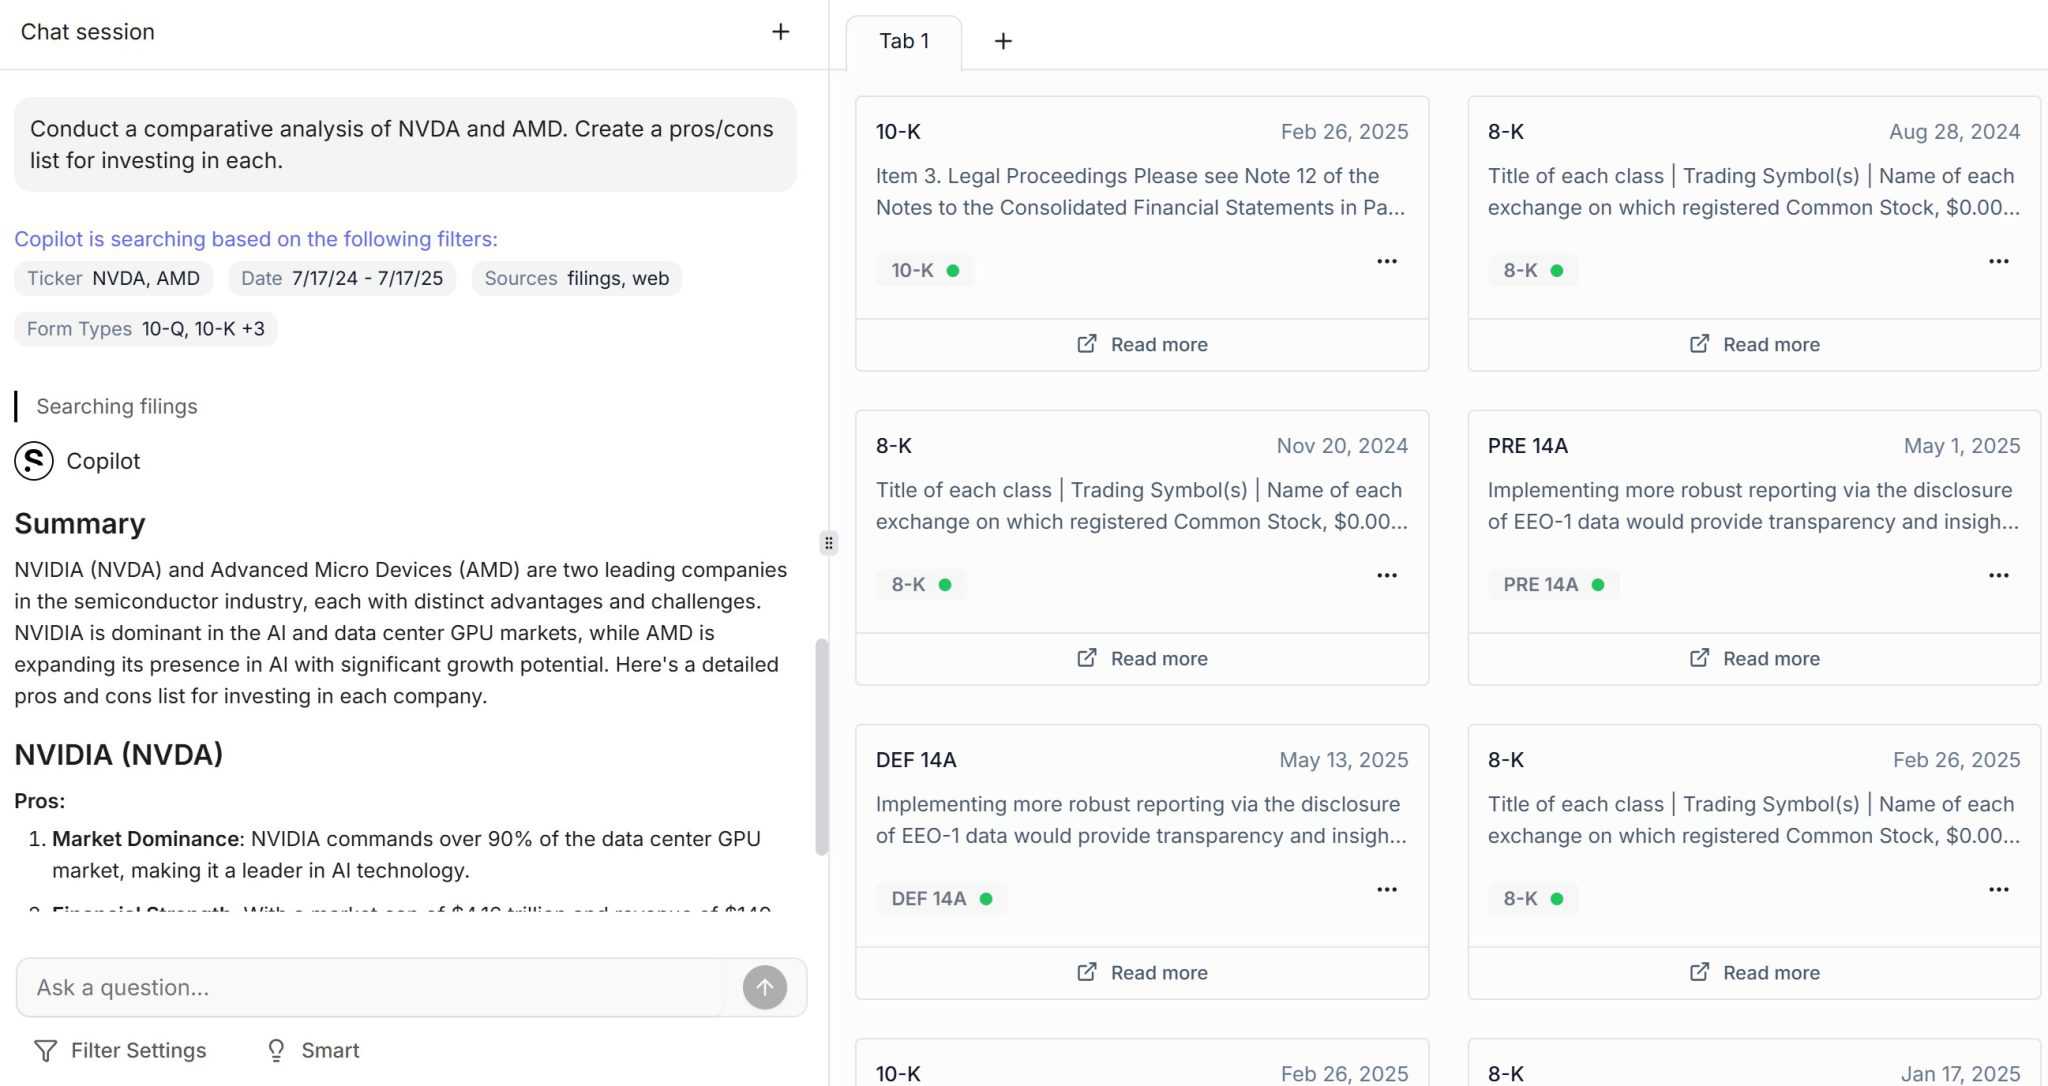Click Read more on the Feb 26 10-K filing
The height and width of the screenshot is (1086, 2048).
1142,344
